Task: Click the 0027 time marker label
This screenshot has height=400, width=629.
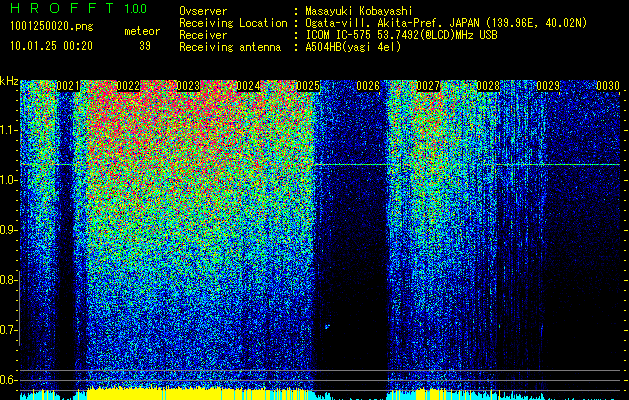Action: coord(428,86)
